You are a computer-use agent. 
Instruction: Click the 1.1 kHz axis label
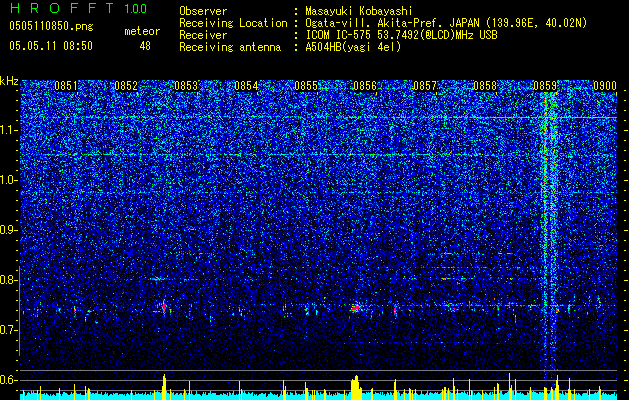tap(9, 130)
